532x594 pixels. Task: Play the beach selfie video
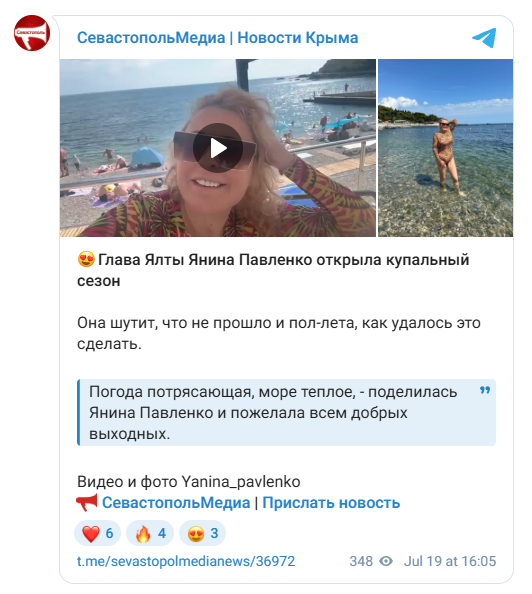(x=218, y=148)
